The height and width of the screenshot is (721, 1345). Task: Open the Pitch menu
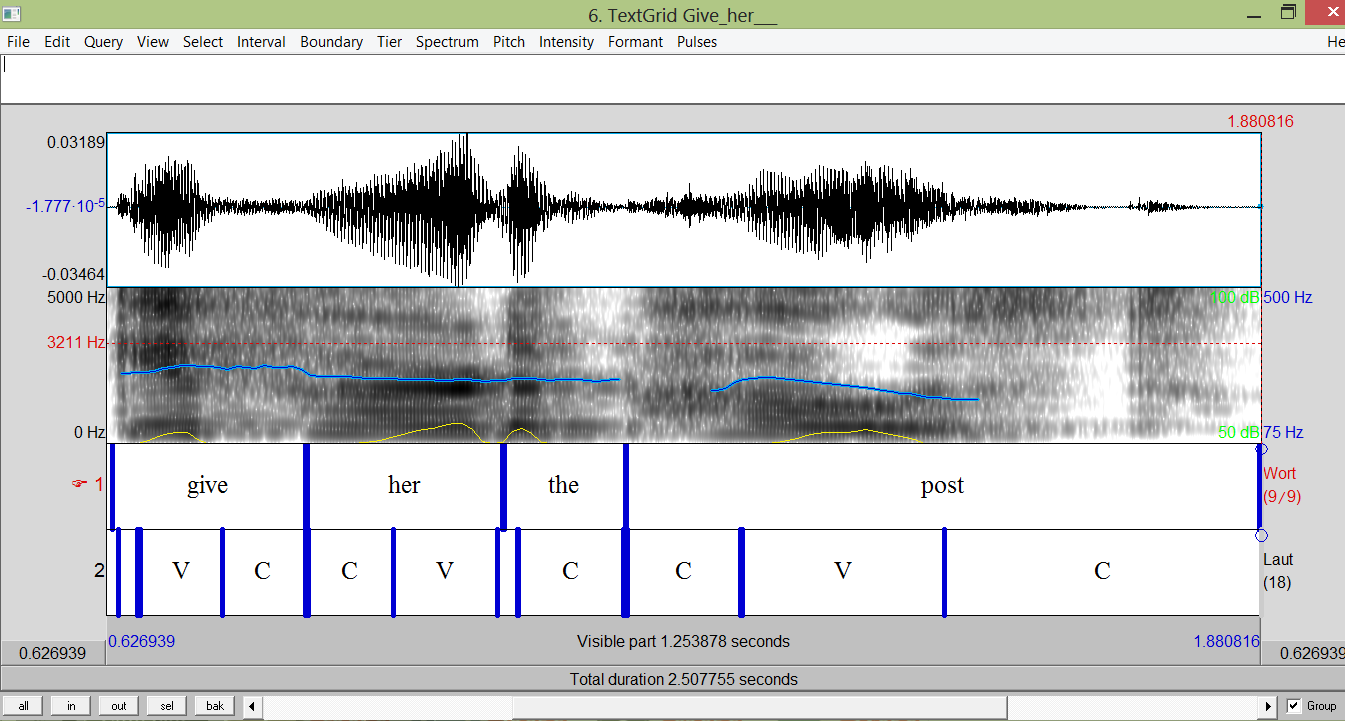pyautogui.click(x=508, y=42)
